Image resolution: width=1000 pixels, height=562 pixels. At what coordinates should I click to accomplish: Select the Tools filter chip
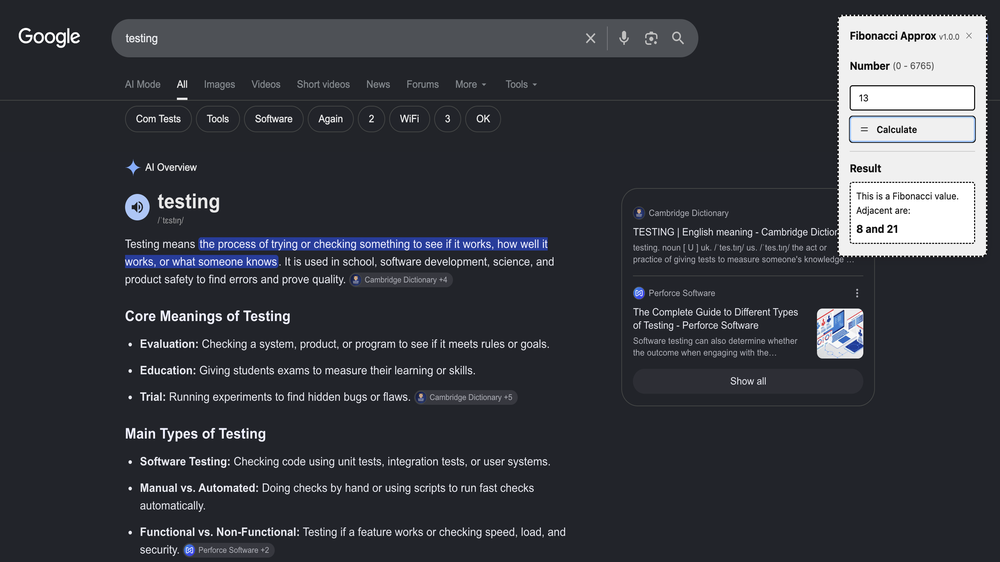[x=217, y=119]
